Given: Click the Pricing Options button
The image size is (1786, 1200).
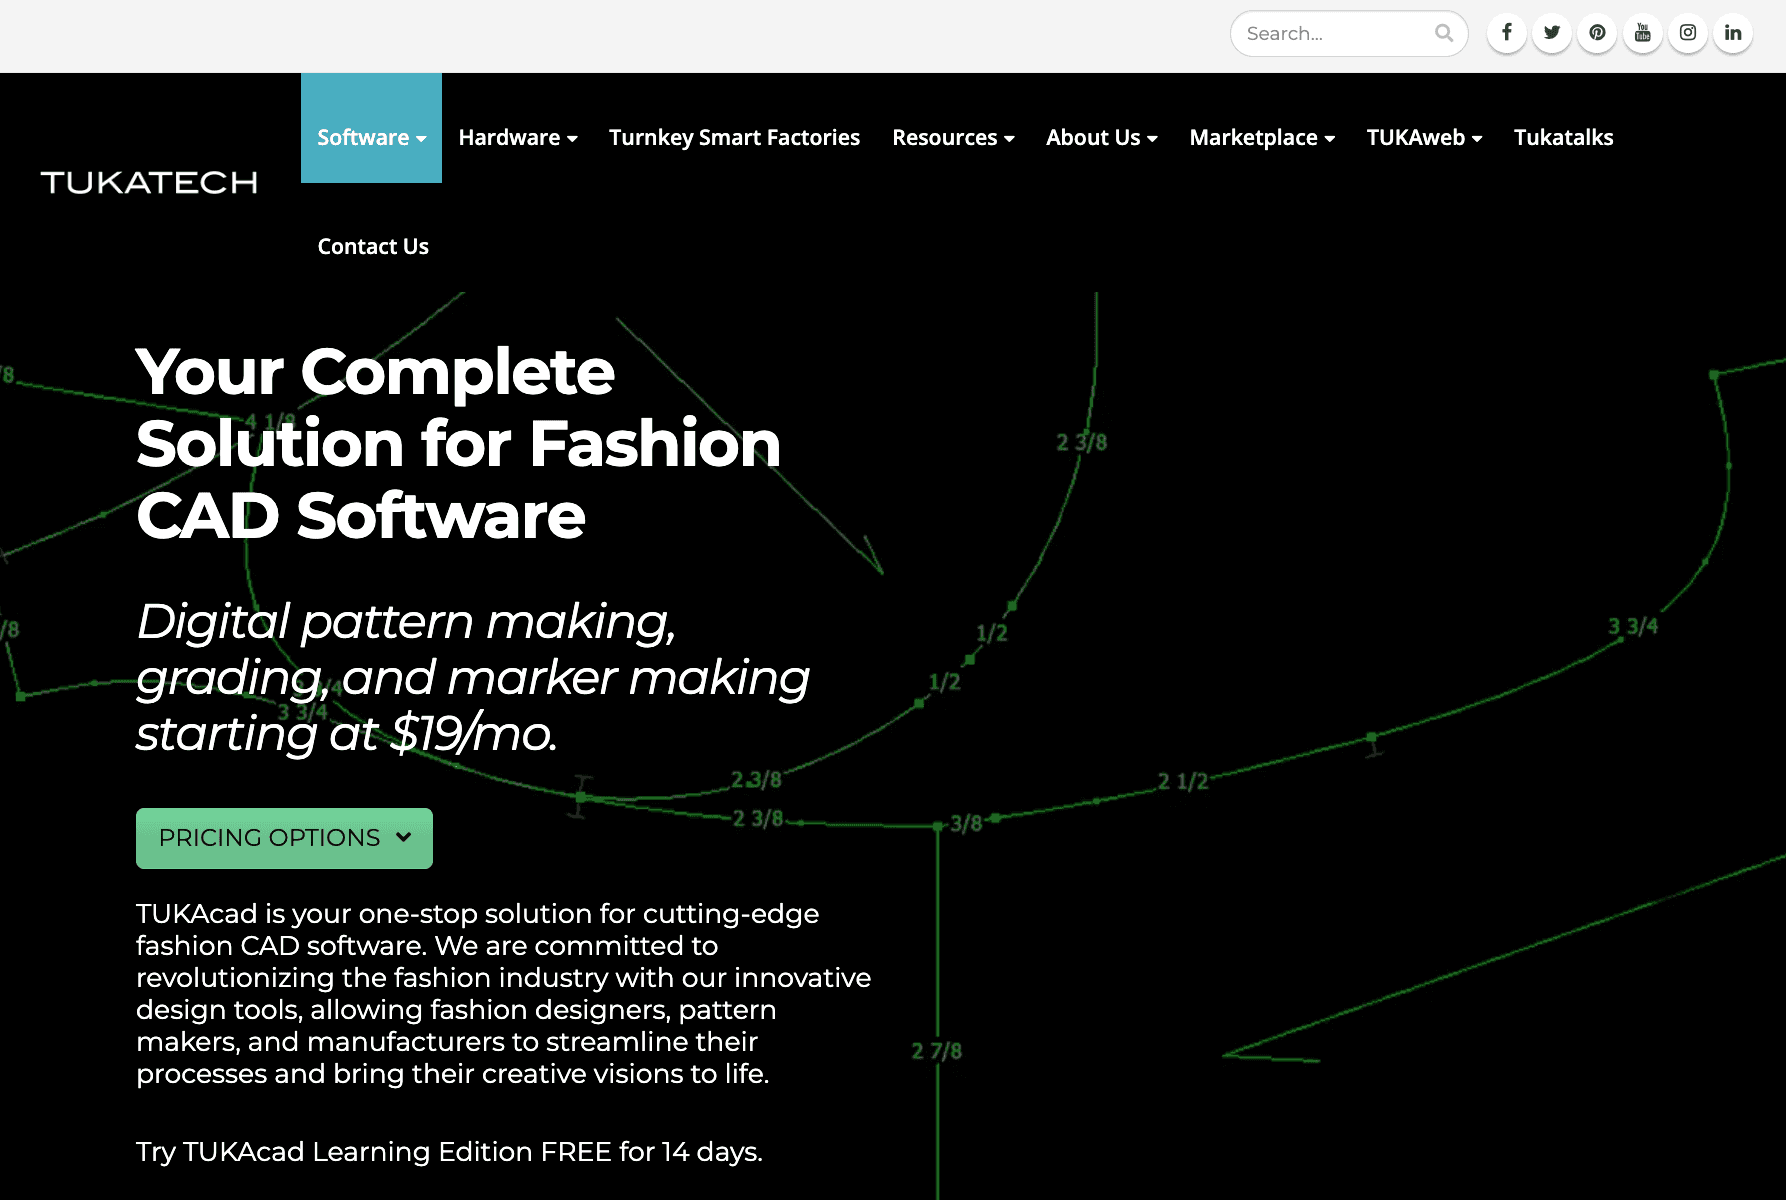Looking at the screenshot, I should click(284, 838).
